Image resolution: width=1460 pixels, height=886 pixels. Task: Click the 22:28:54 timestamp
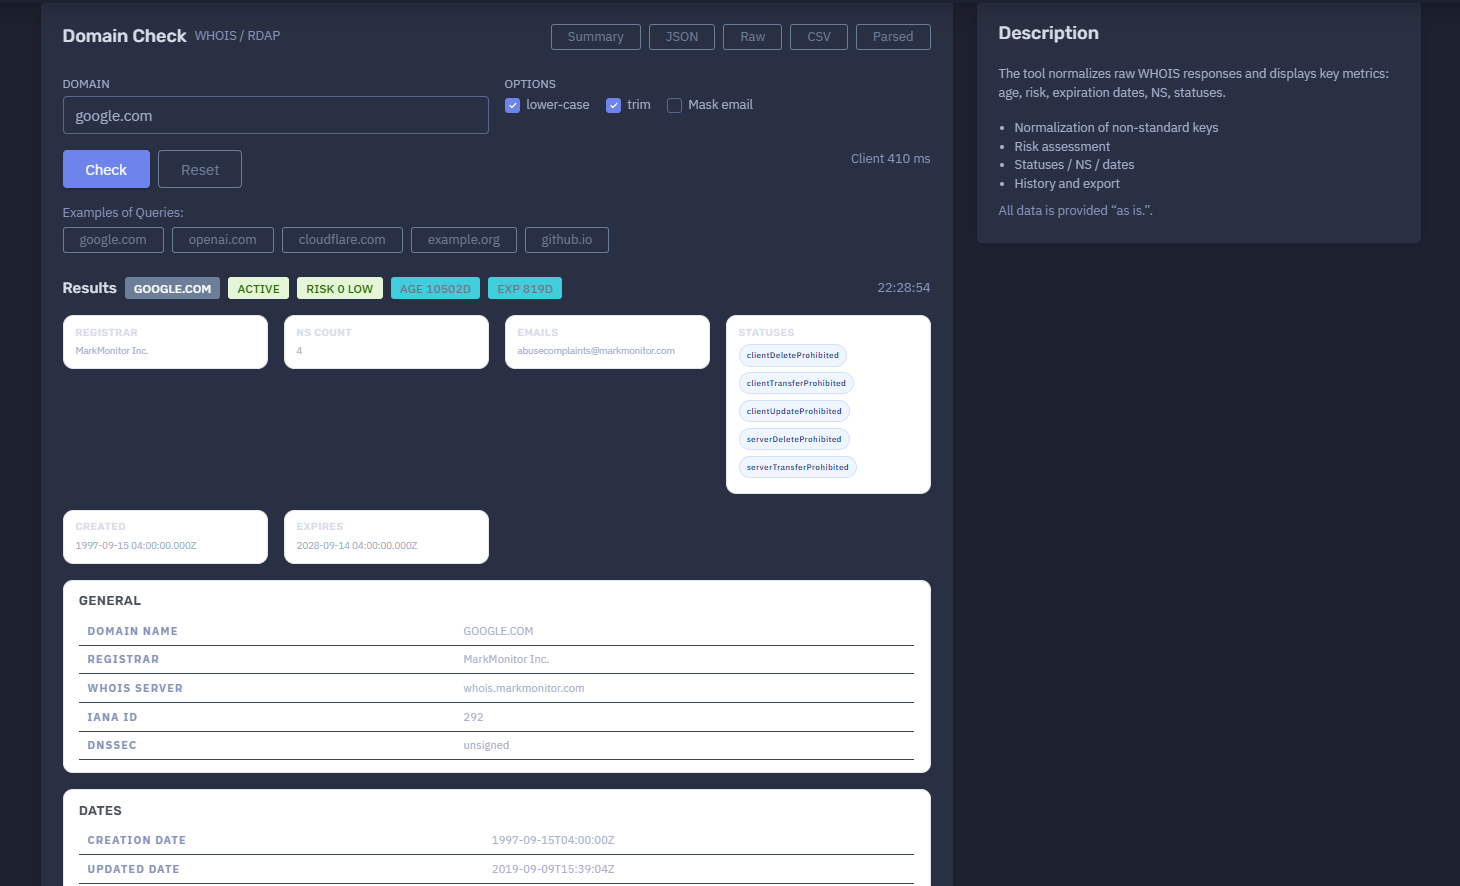(904, 288)
